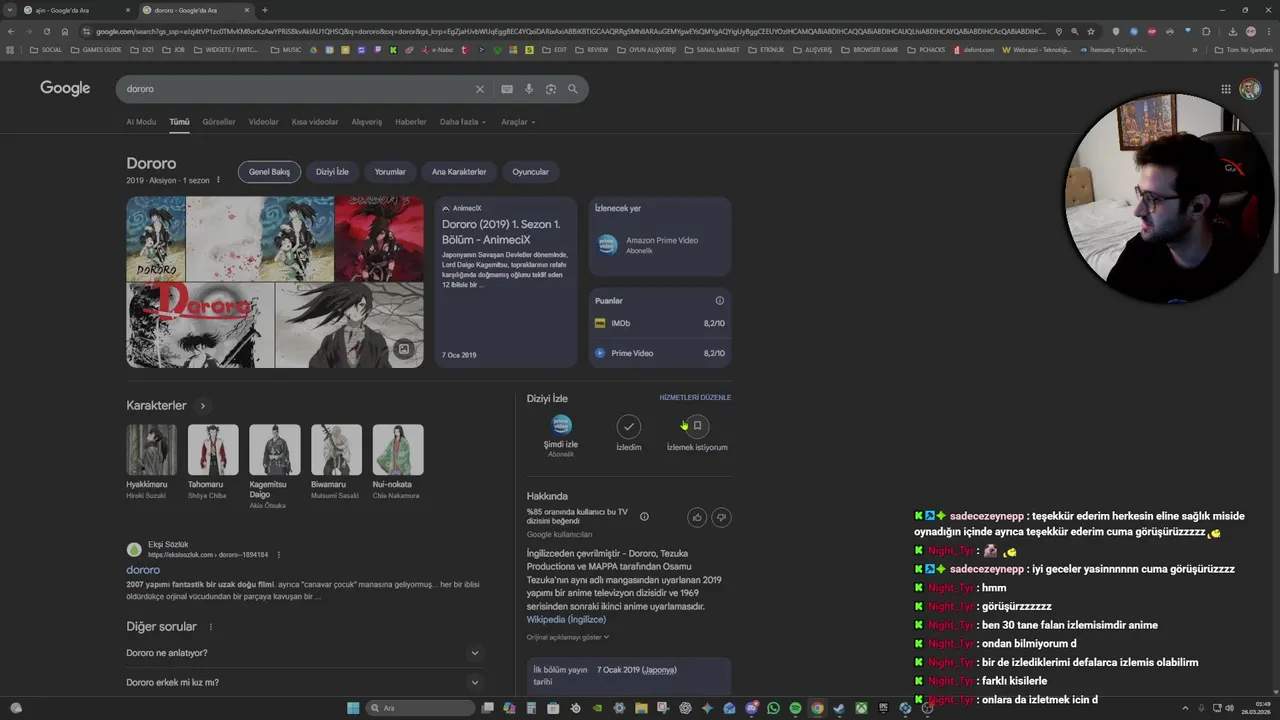Open Xbox app from the taskbar
The width and height of the screenshot is (1280, 720).
(861, 708)
